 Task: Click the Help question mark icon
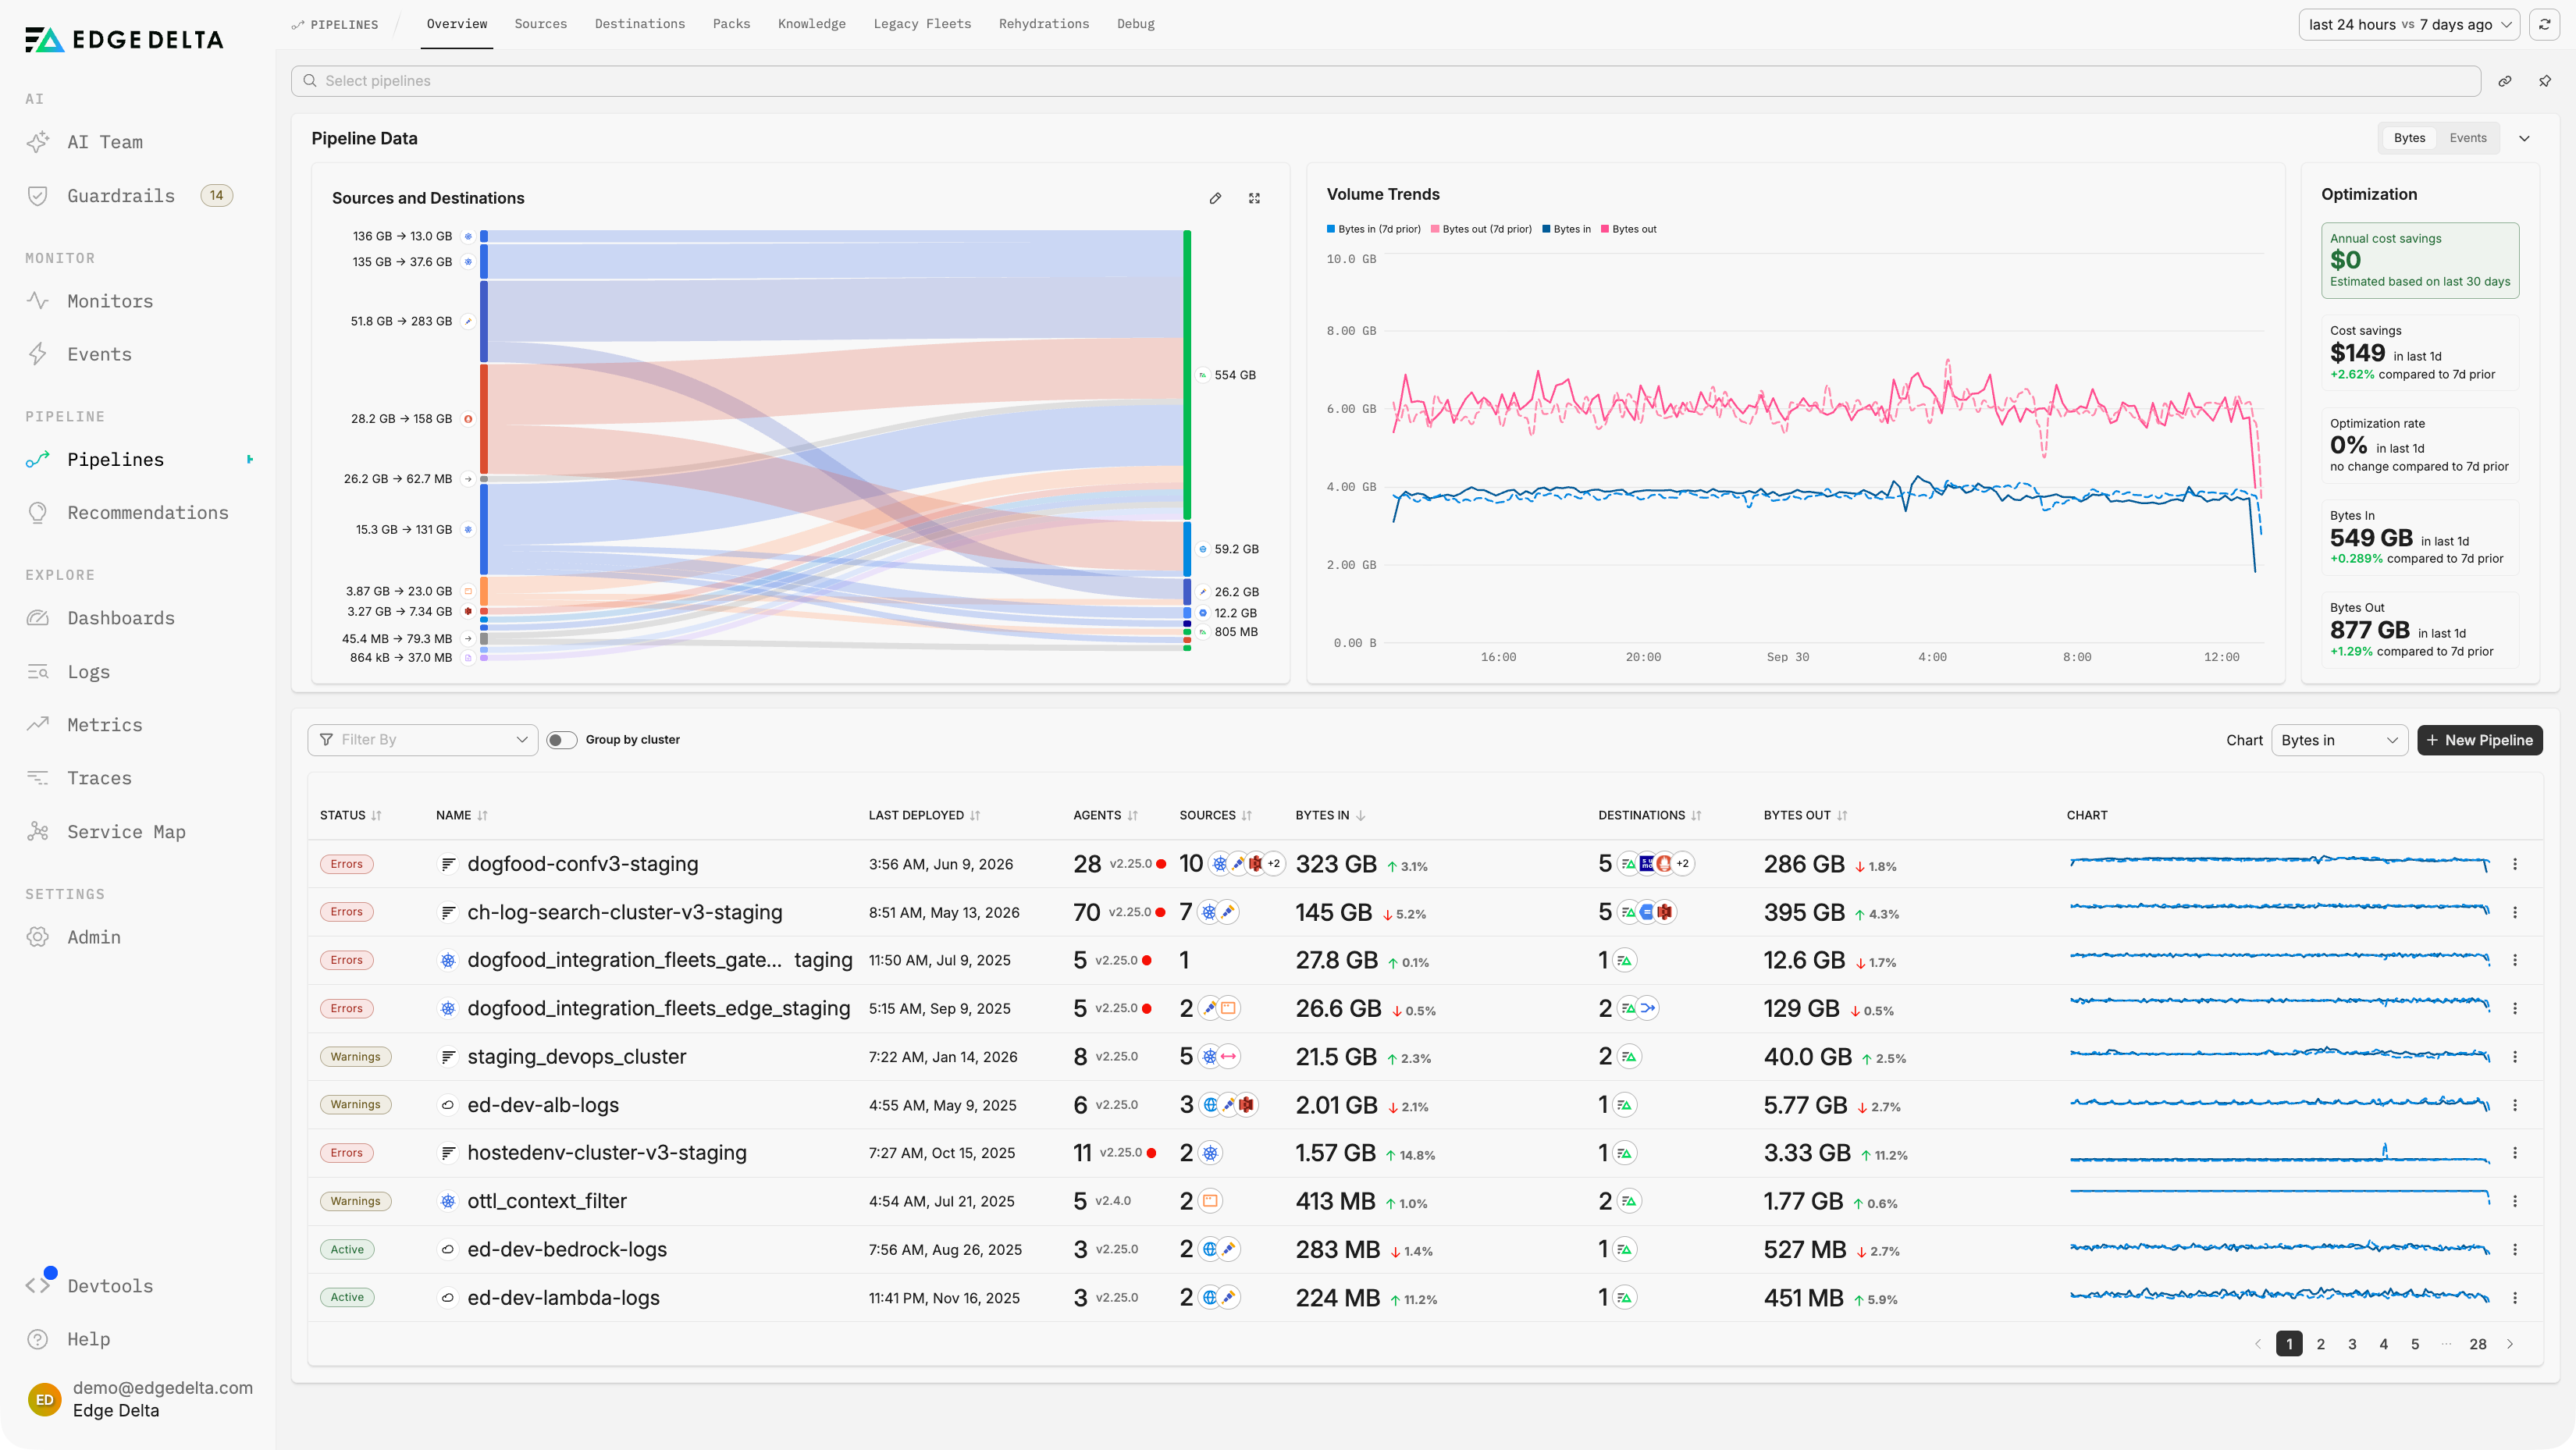38,1339
